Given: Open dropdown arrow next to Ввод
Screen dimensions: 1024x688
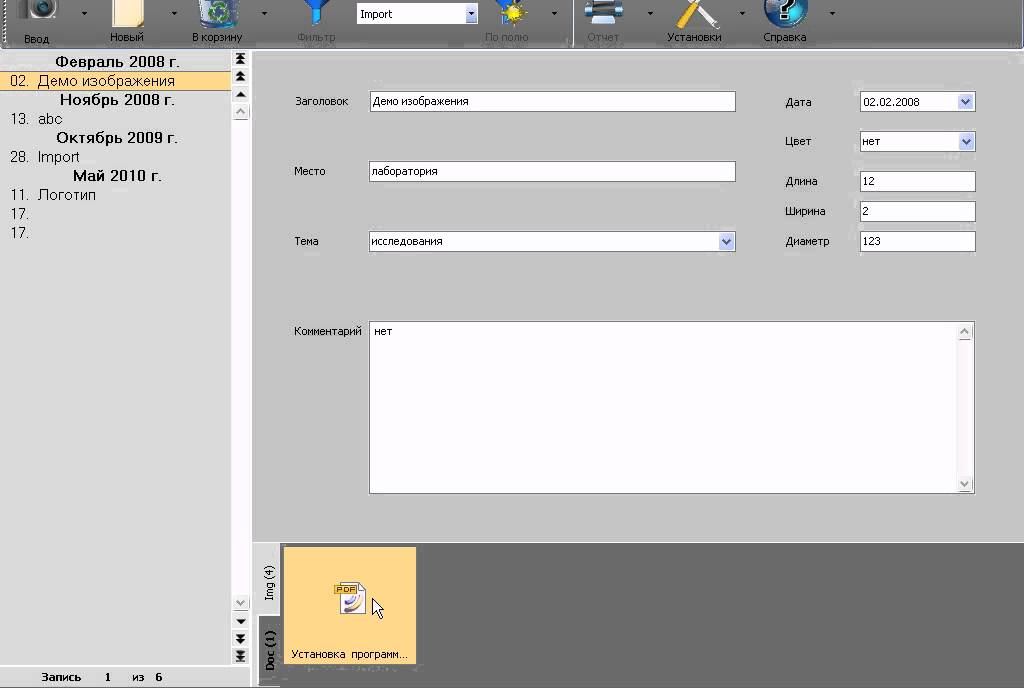Looking at the screenshot, I should pyautogui.click(x=84, y=13).
